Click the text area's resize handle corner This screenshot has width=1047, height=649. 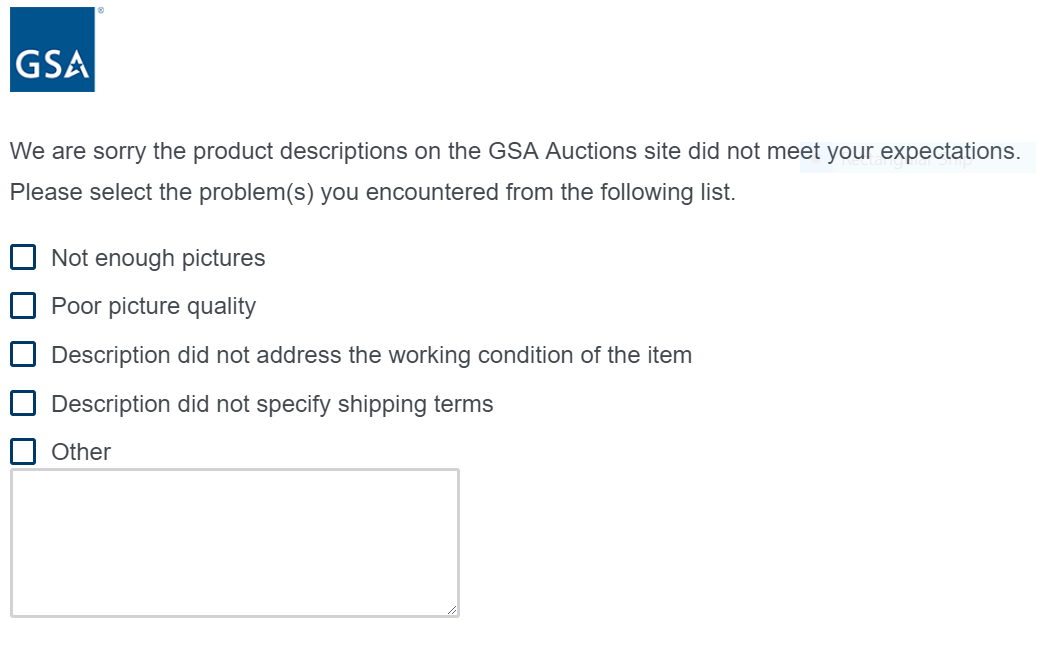(x=453, y=610)
